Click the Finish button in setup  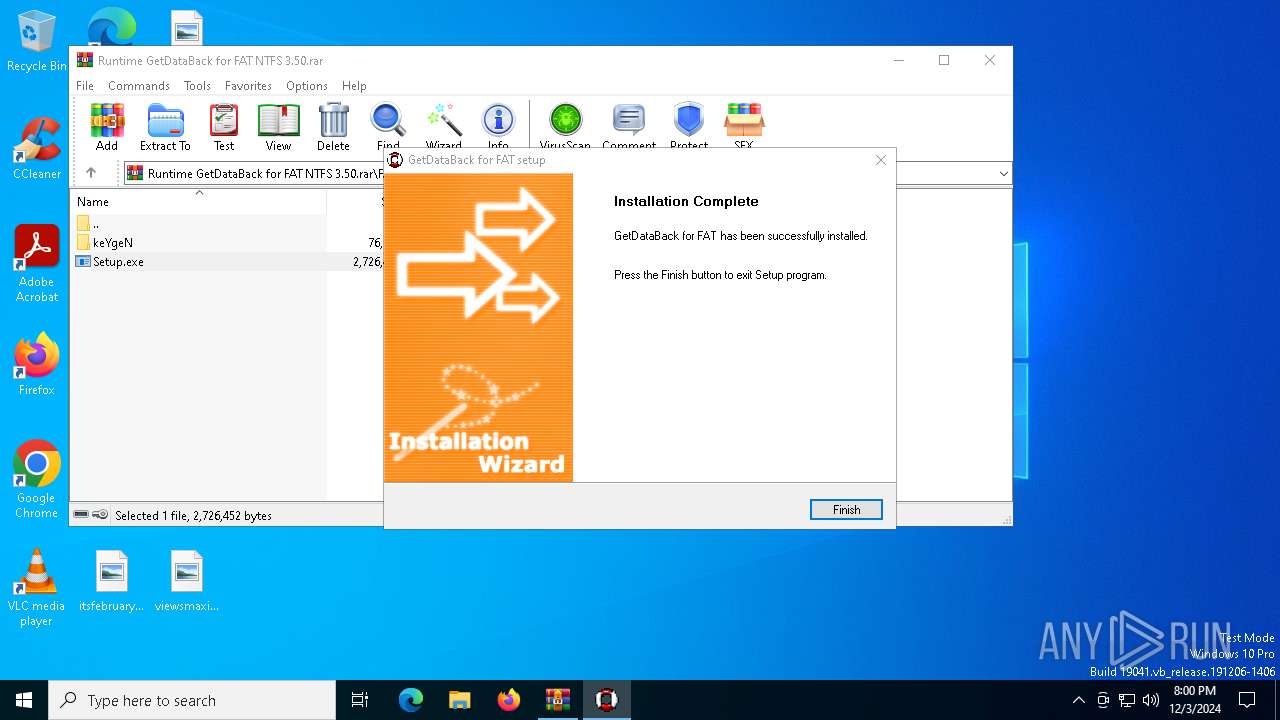click(846, 510)
